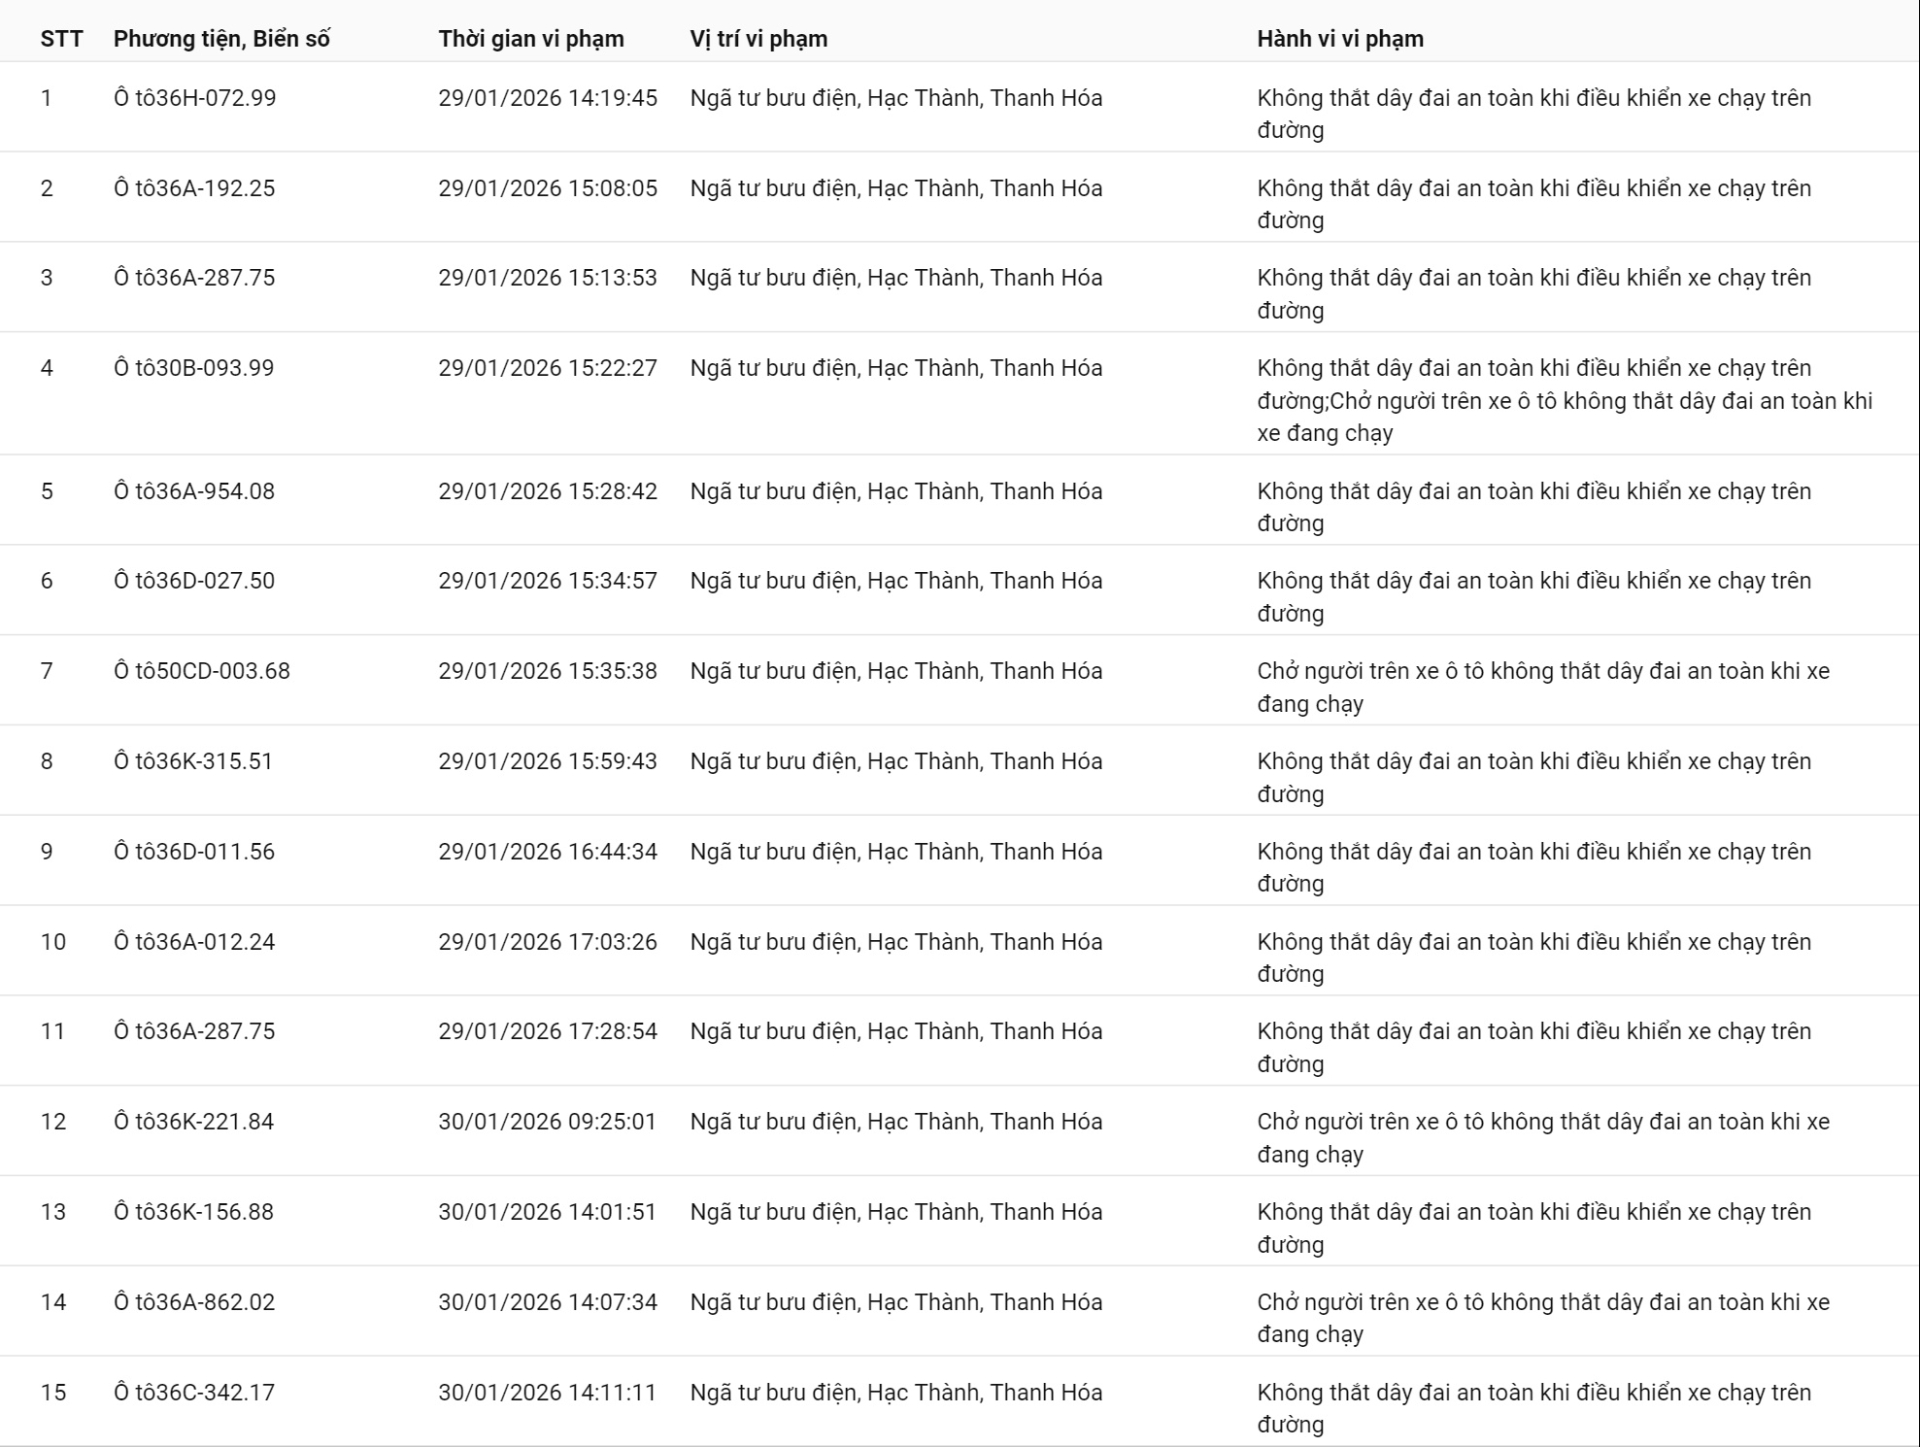Click the "Vị trí vi phạm" header
The width and height of the screenshot is (1920, 1447).
click(x=758, y=39)
